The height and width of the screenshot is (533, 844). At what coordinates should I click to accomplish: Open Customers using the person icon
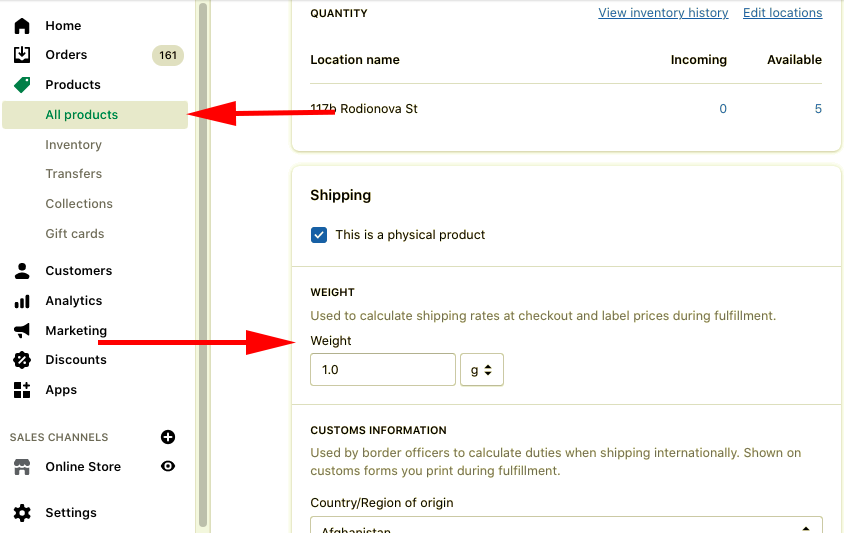22,271
